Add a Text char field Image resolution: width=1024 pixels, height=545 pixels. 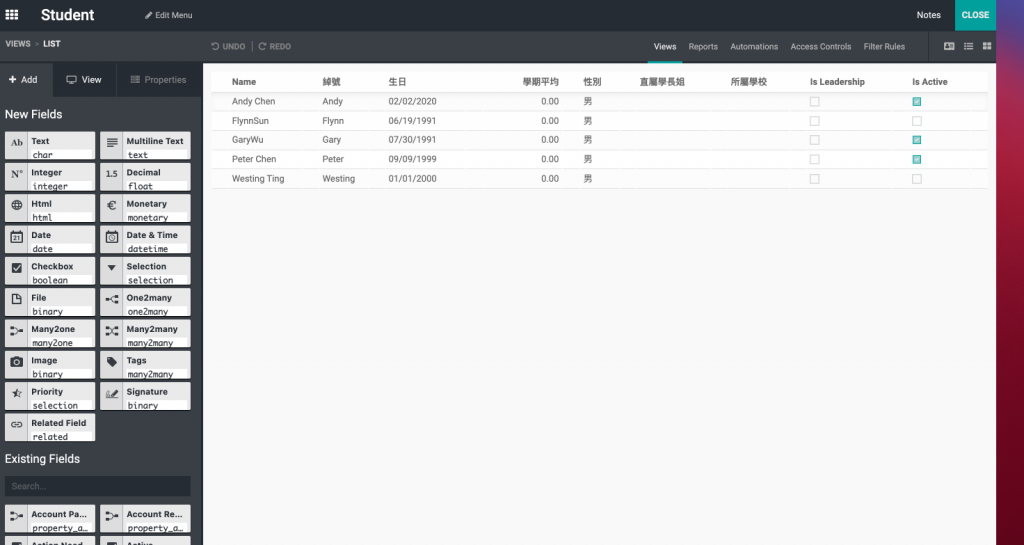tap(50, 146)
